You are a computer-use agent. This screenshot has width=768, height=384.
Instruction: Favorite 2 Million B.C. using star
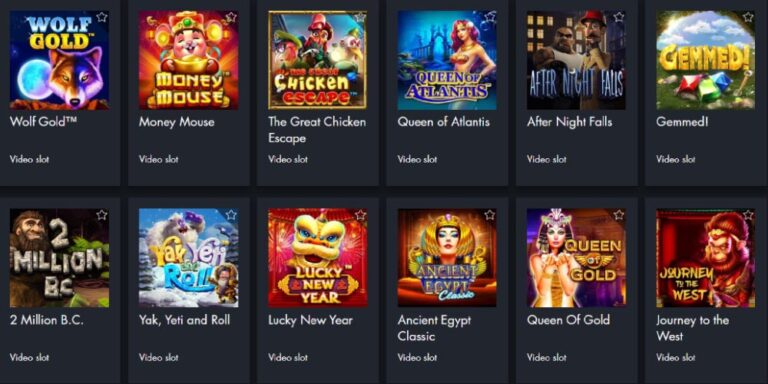tap(101, 215)
